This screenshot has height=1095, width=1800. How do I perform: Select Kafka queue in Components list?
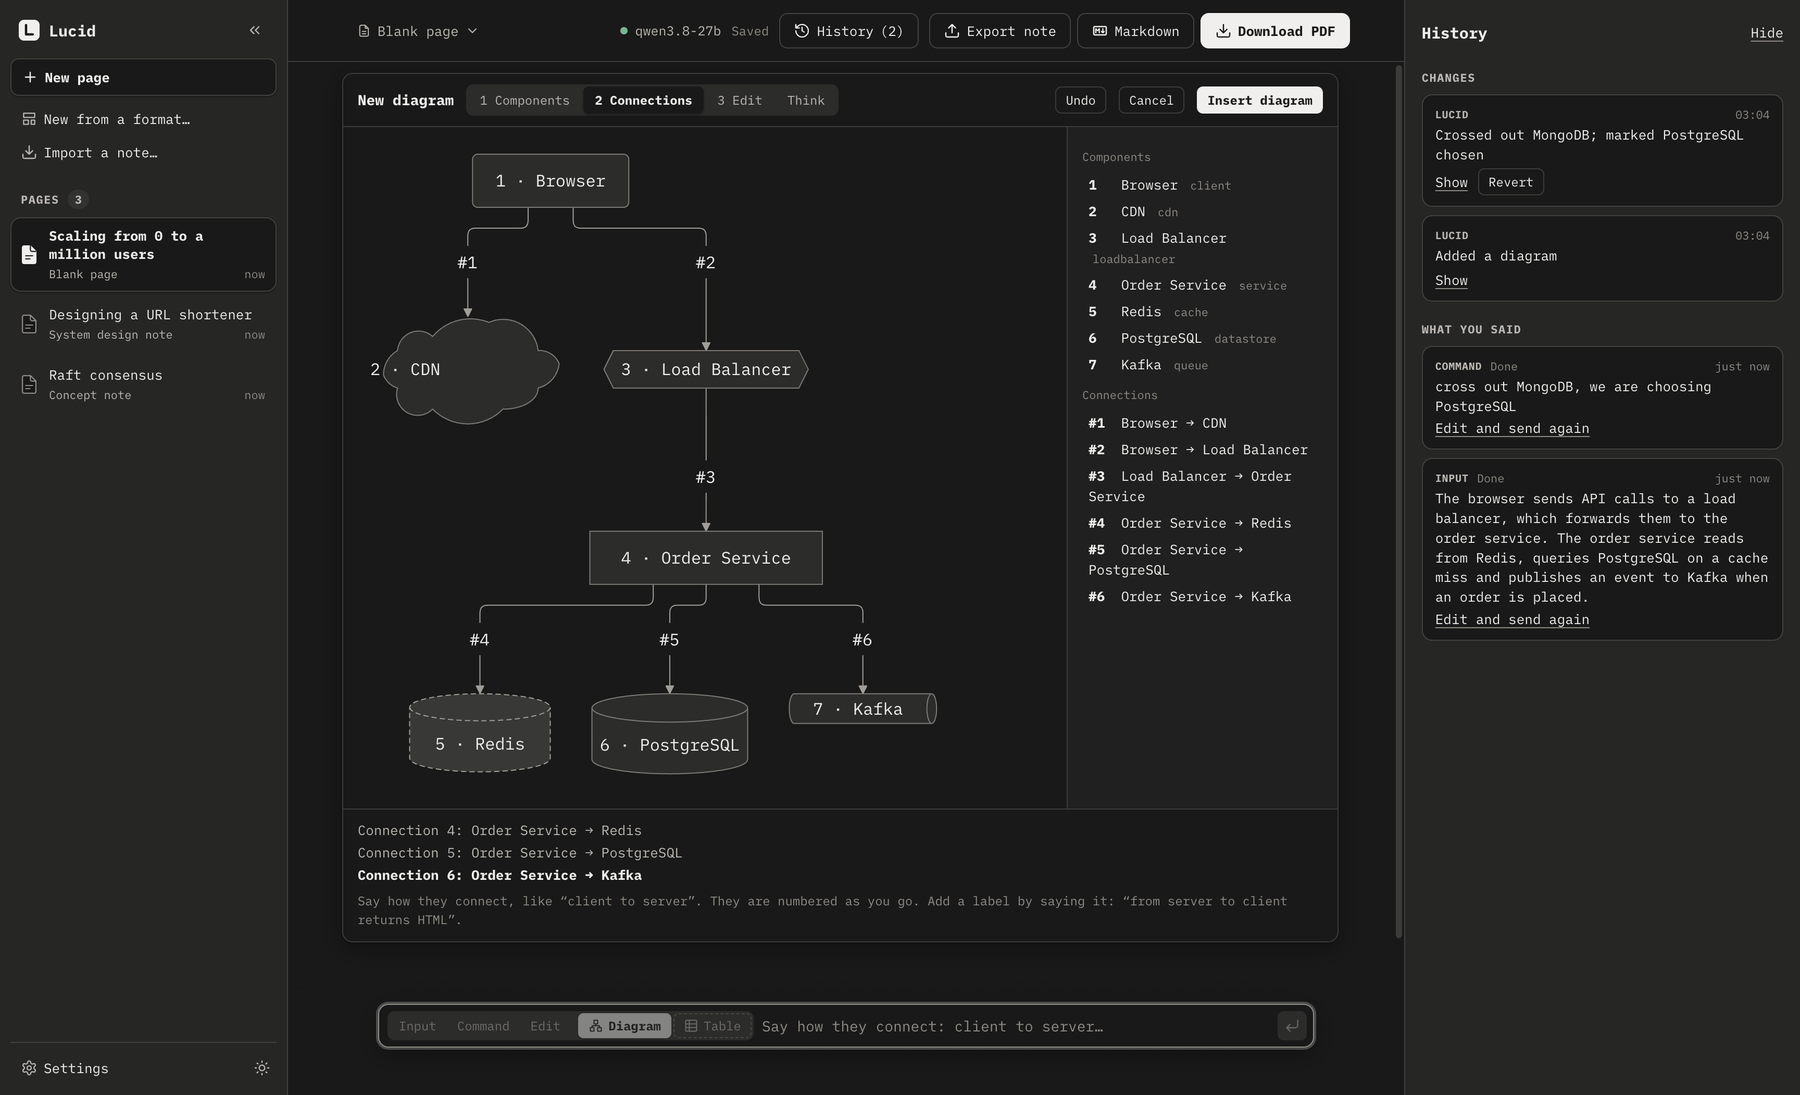(1200, 365)
